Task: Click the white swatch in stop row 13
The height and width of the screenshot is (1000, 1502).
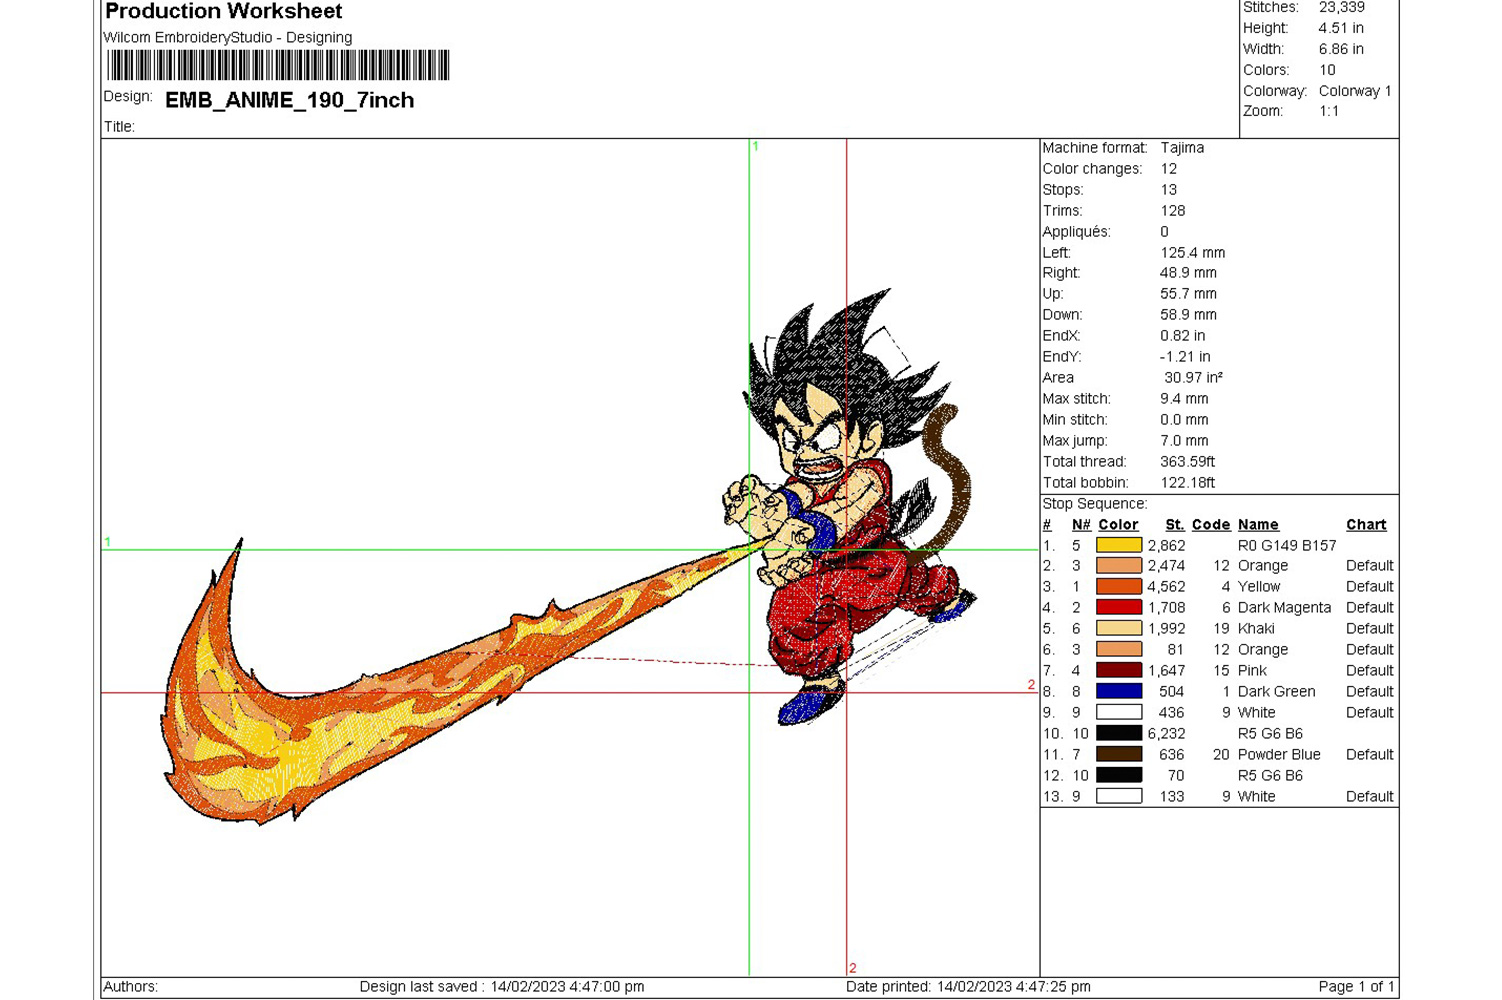Action: 1118,796
